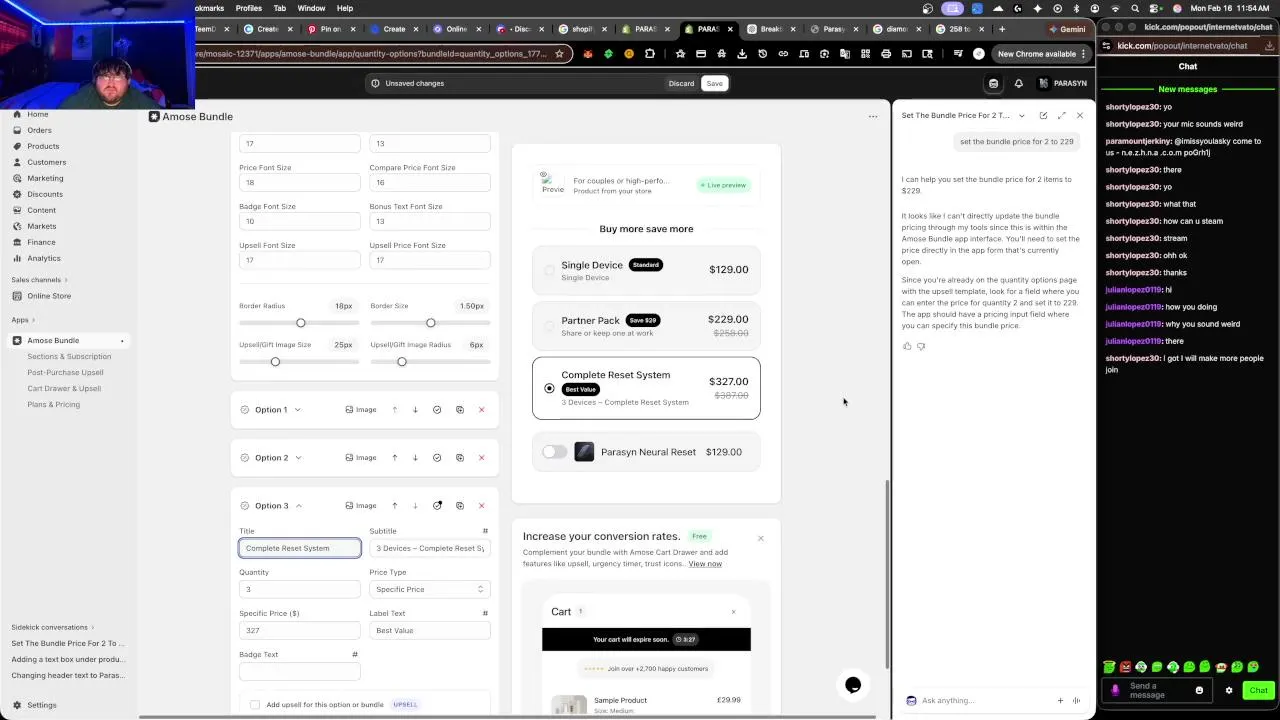Click the # variable icon beside Label Text

(485, 613)
